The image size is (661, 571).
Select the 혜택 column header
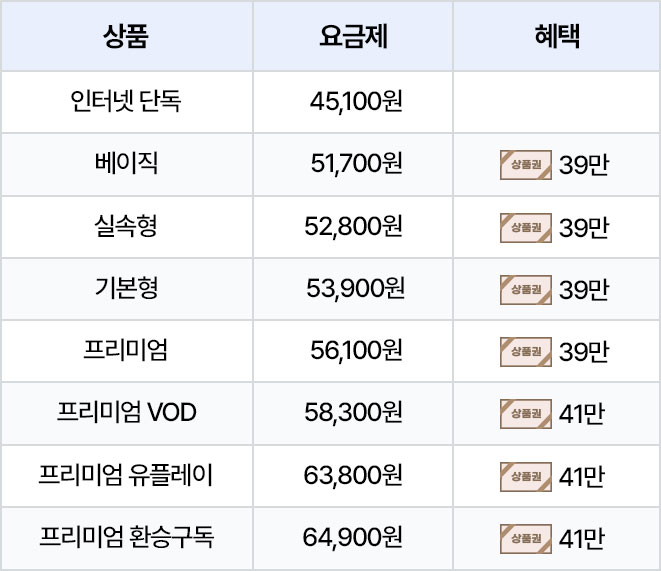pos(557,36)
